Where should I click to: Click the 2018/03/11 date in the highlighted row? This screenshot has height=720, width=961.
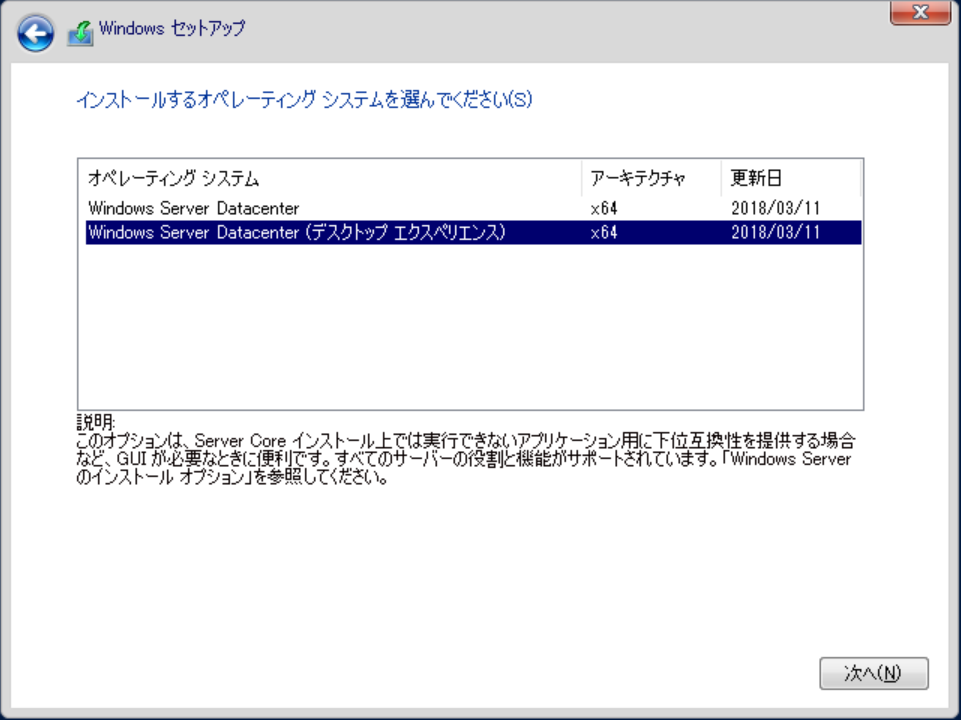coord(775,233)
